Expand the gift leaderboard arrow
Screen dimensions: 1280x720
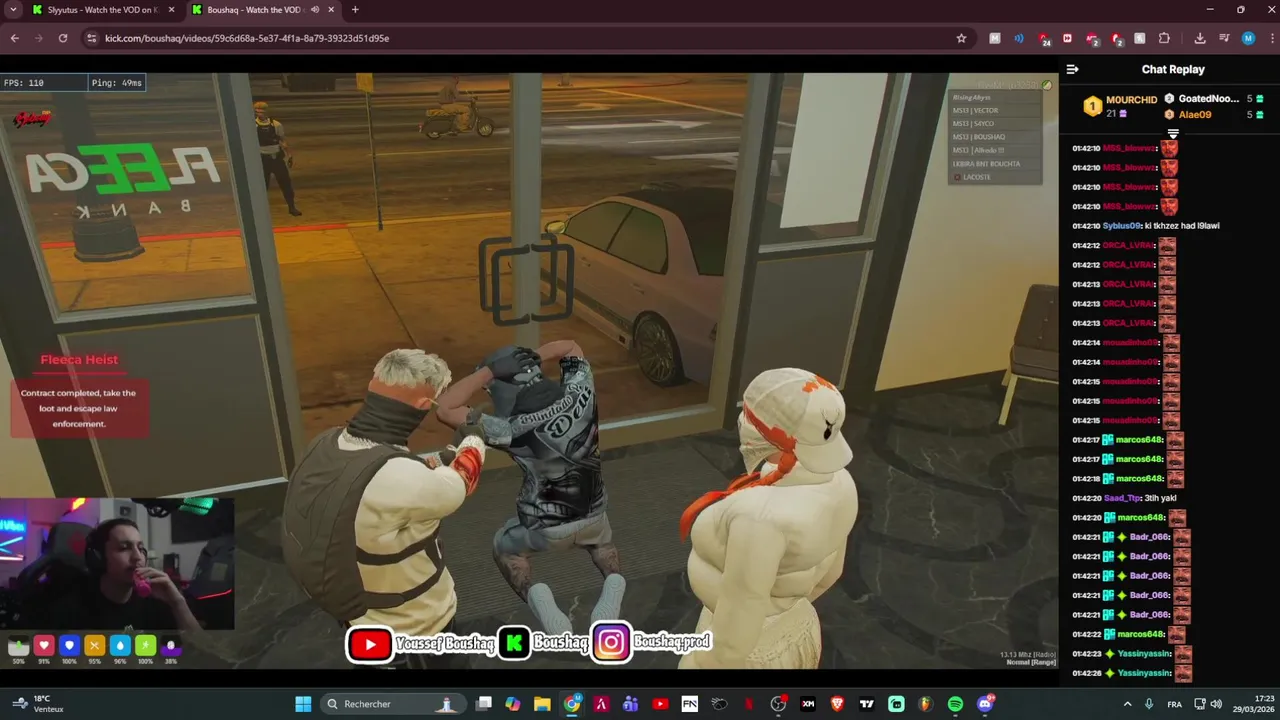[1173, 133]
